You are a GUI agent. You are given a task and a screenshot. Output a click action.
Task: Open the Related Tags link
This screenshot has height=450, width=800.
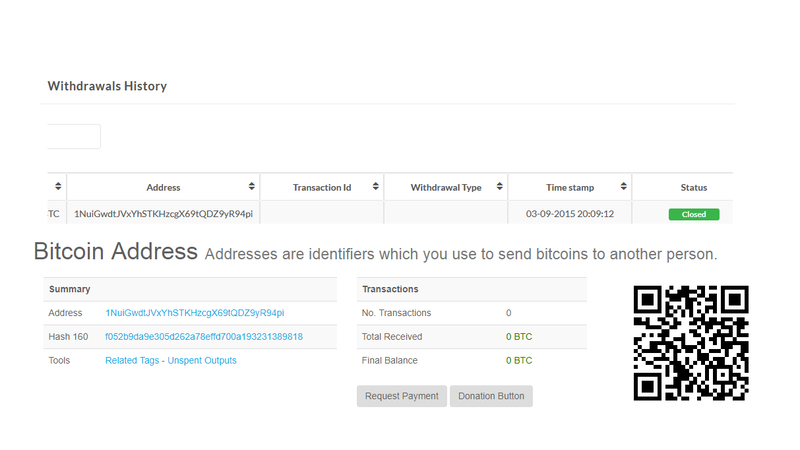point(132,360)
